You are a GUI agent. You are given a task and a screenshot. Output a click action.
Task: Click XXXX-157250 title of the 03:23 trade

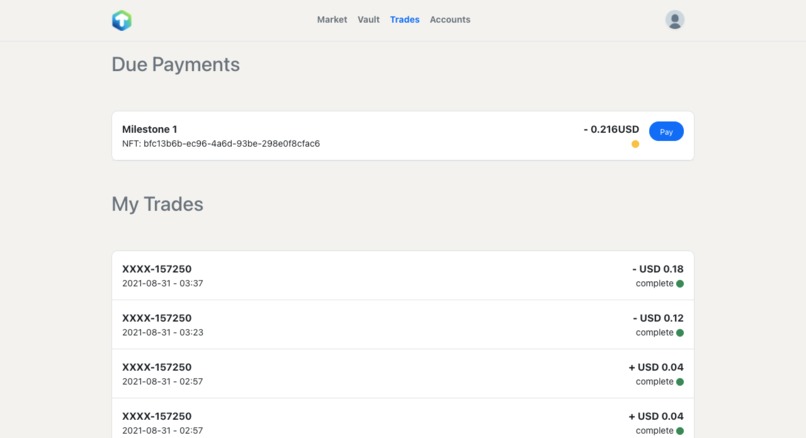coord(157,318)
